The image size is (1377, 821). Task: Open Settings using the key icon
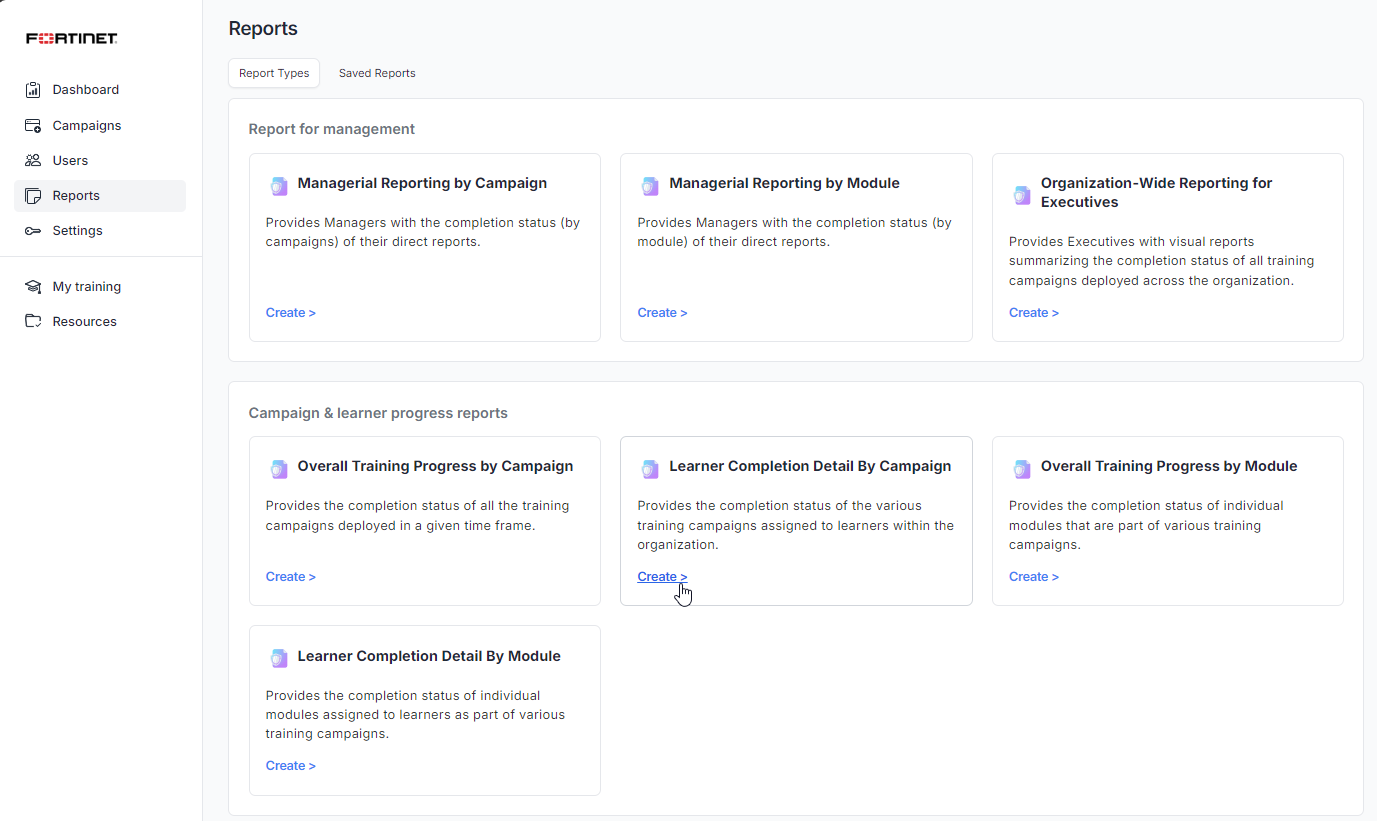coord(33,230)
